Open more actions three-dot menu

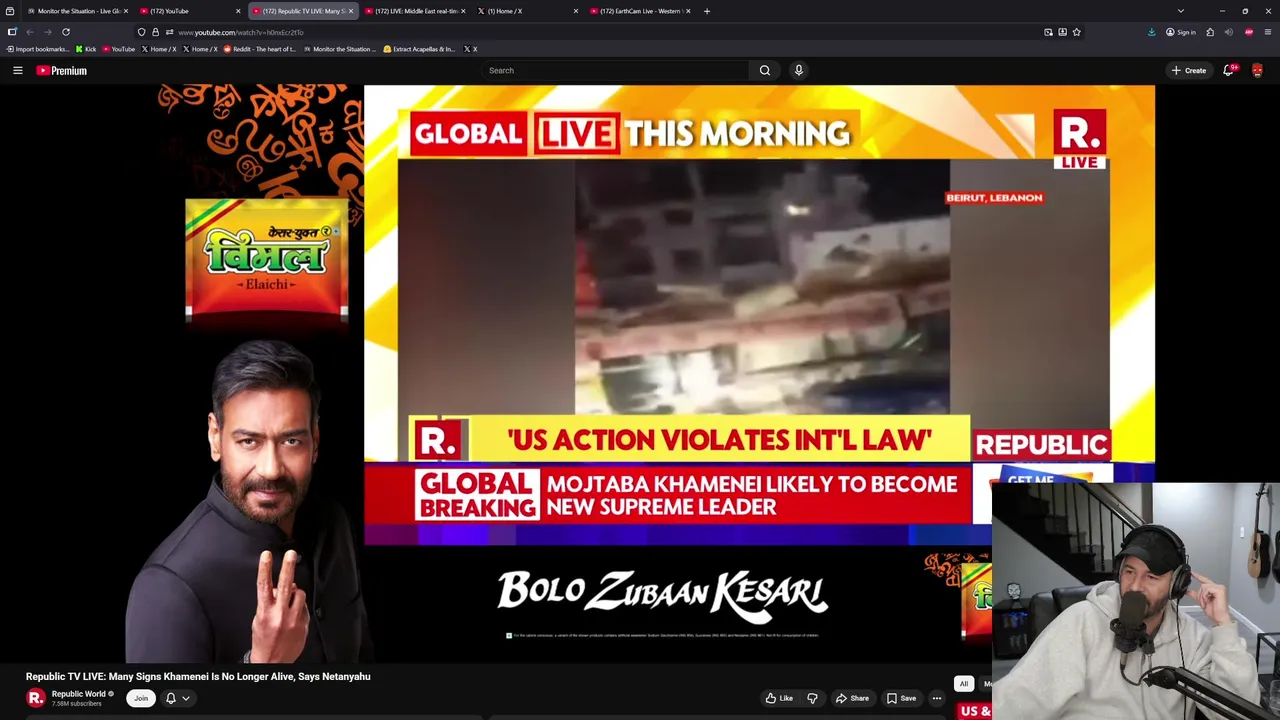point(936,698)
